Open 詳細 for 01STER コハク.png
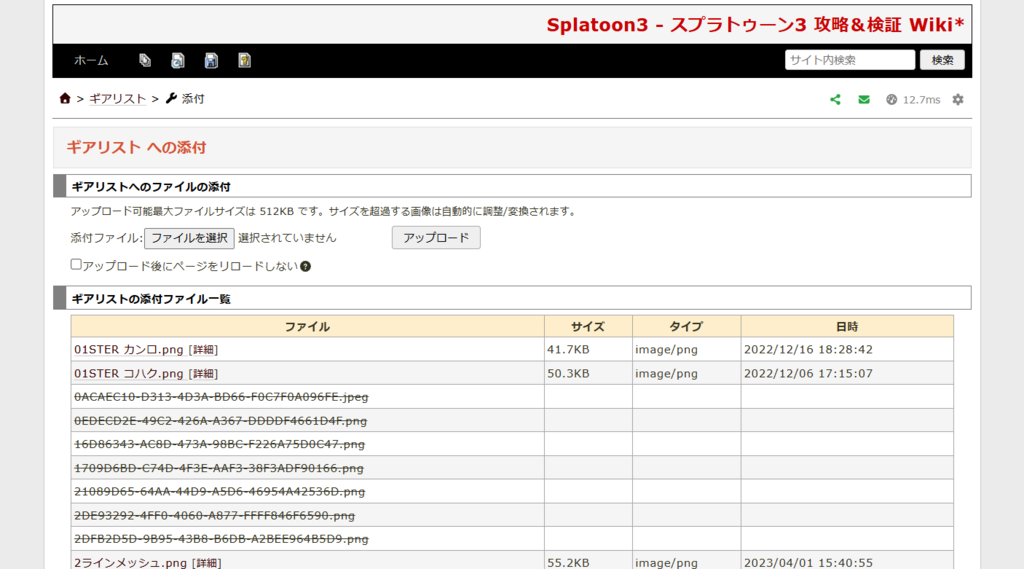The height and width of the screenshot is (569, 1024). [x=203, y=374]
